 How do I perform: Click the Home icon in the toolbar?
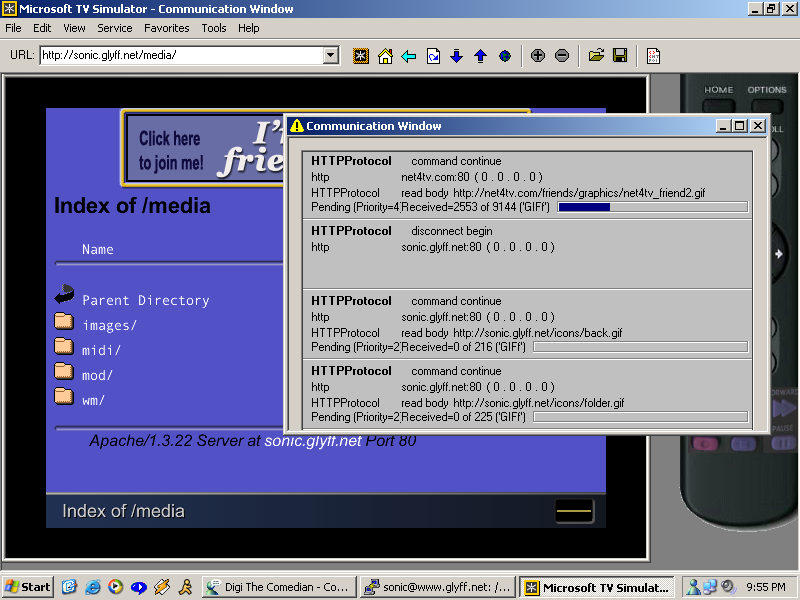click(385, 56)
